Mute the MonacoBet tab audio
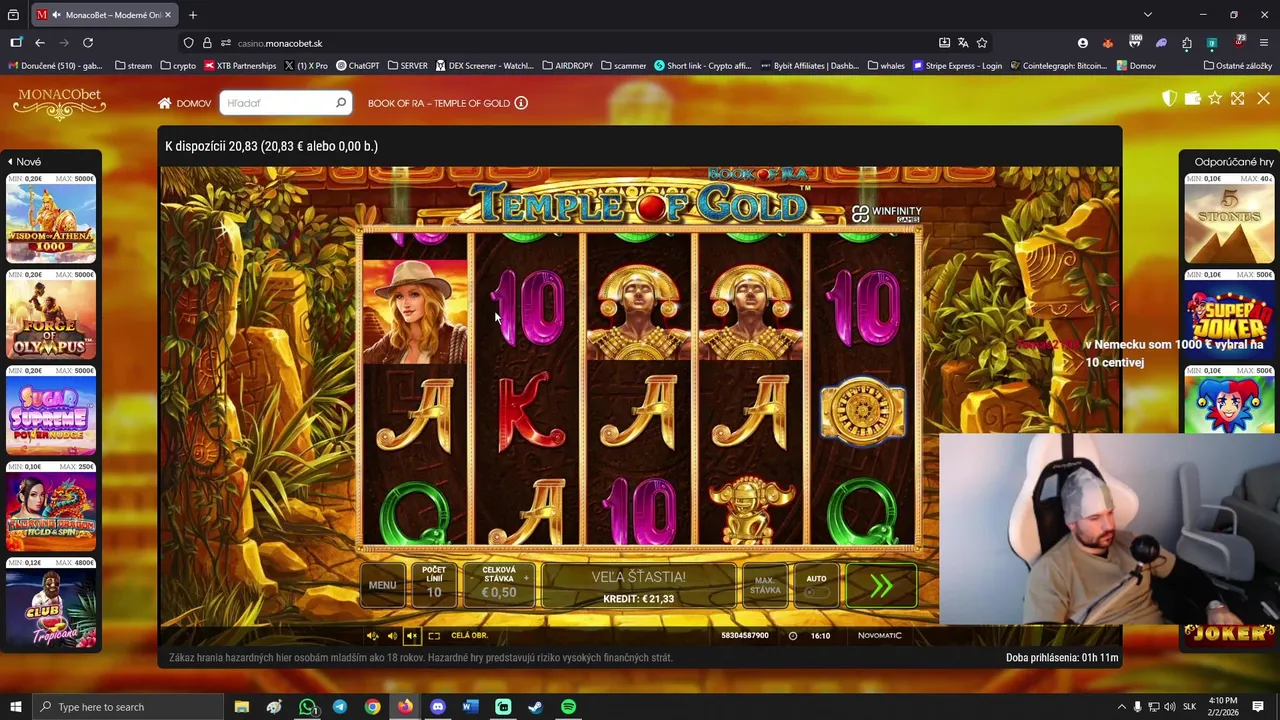This screenshot has height=720, width=1280. click(56, 15)
